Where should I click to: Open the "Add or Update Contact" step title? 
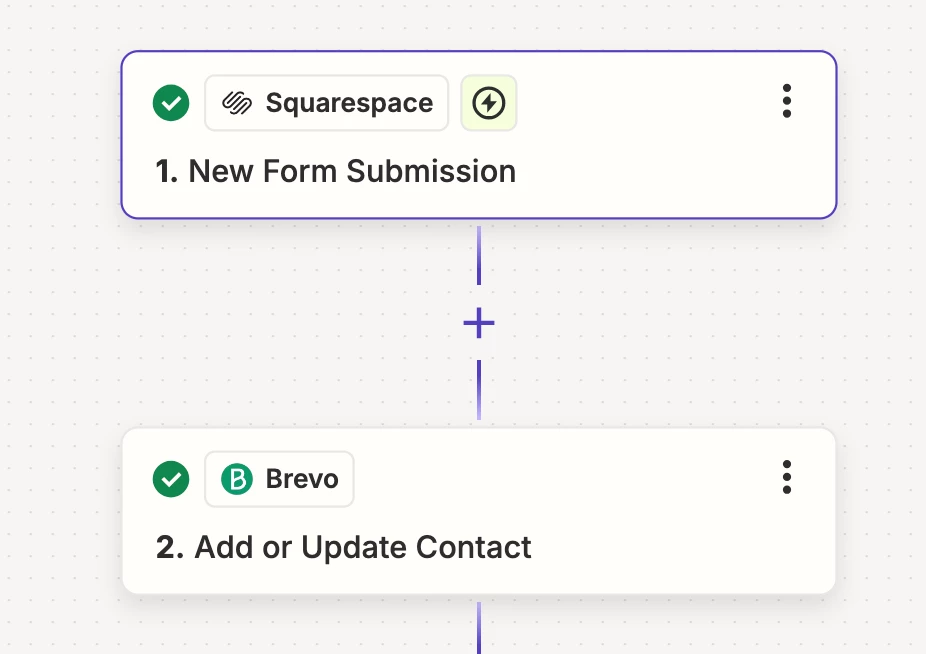tap(363, 548)
